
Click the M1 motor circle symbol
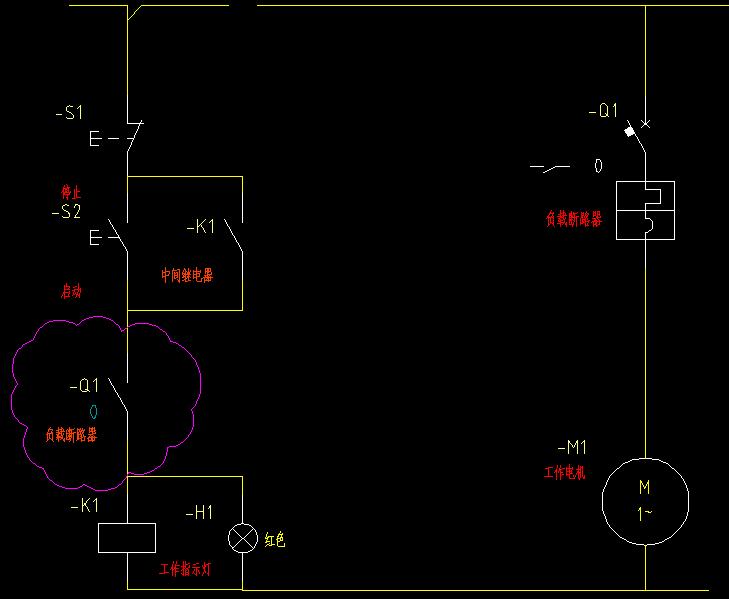pos(645,500)
